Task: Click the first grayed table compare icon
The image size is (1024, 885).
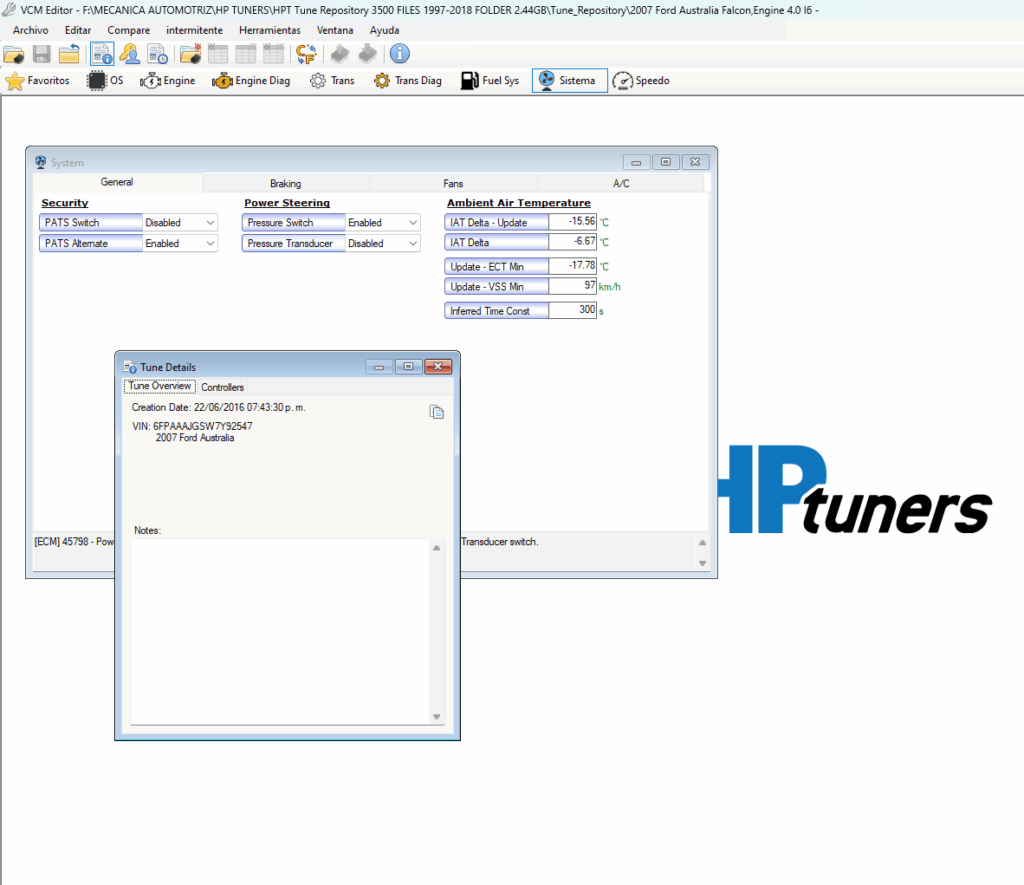Action: (217, 54)
